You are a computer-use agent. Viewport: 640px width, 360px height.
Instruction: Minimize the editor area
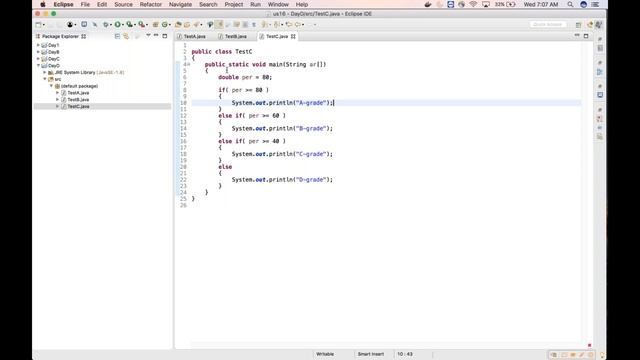click(577, 36)
